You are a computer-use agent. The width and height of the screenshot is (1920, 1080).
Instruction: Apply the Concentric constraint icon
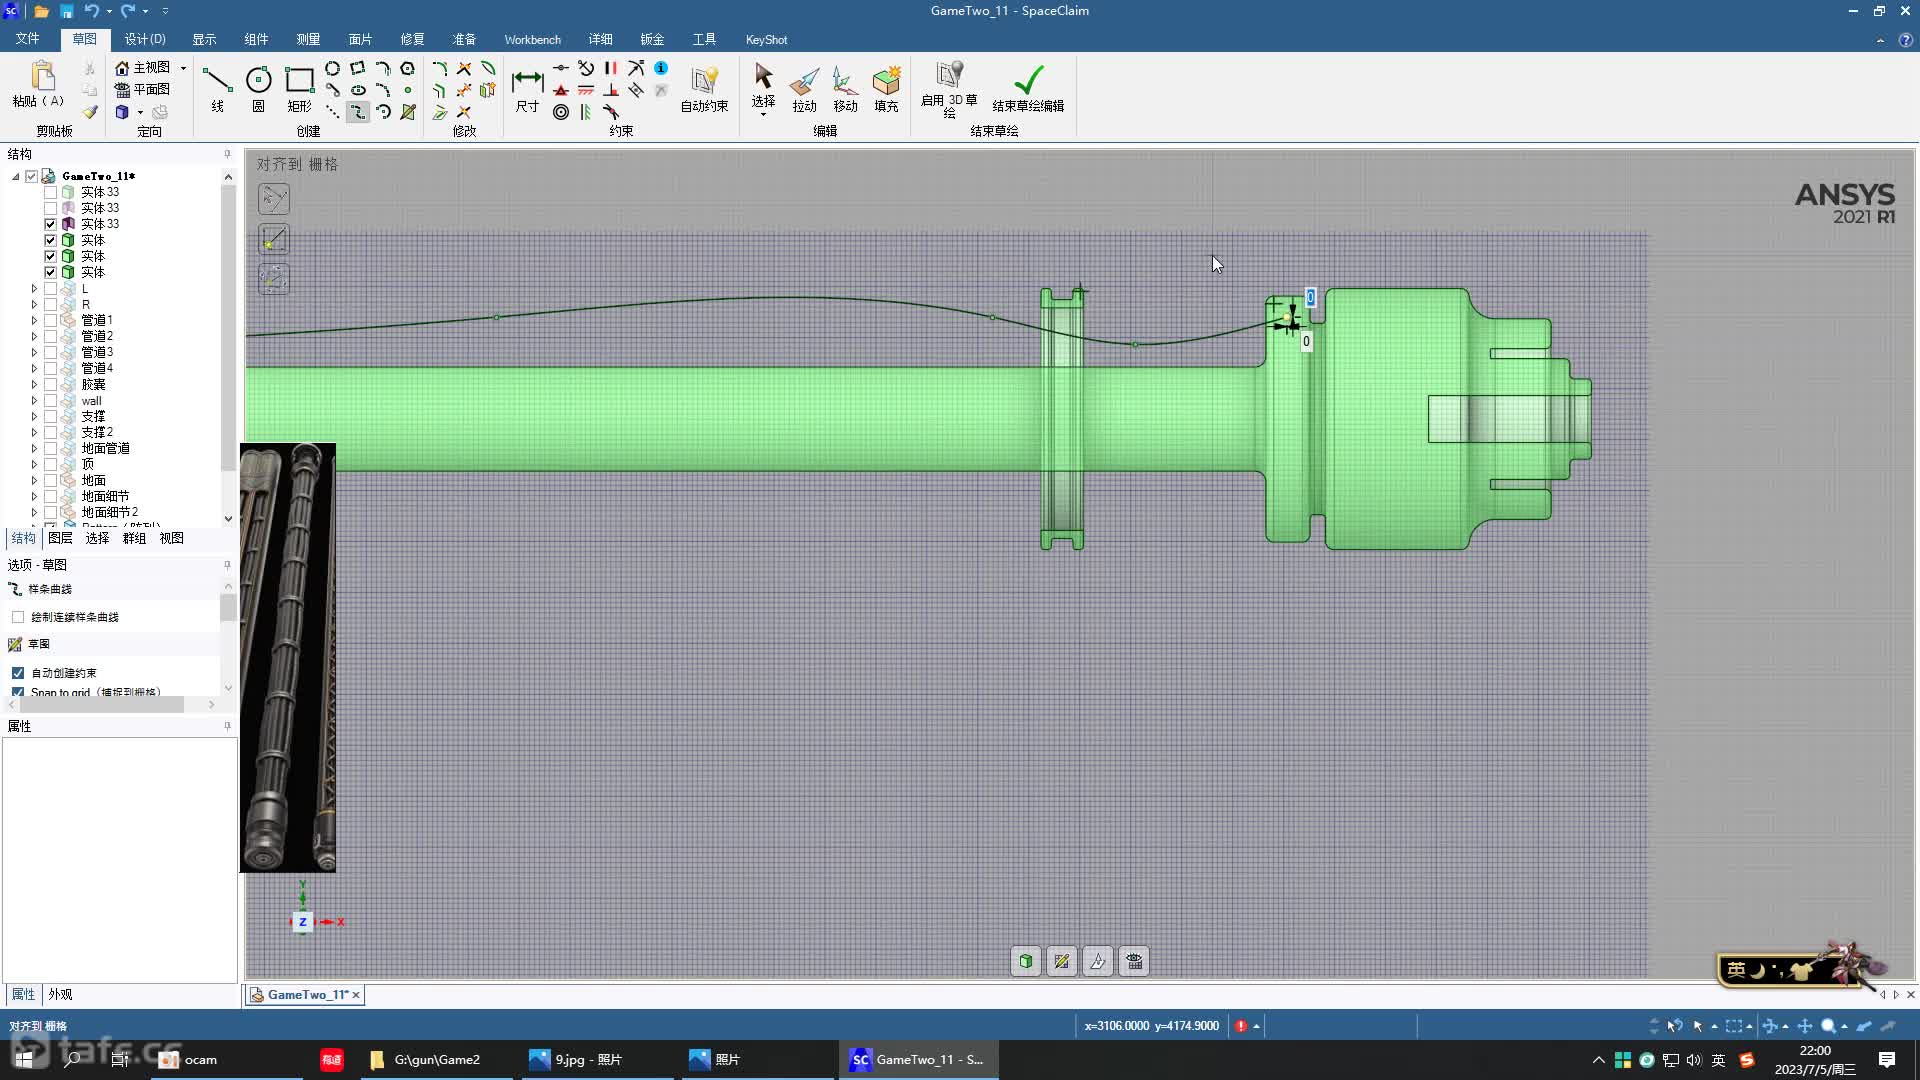(561, 112)
